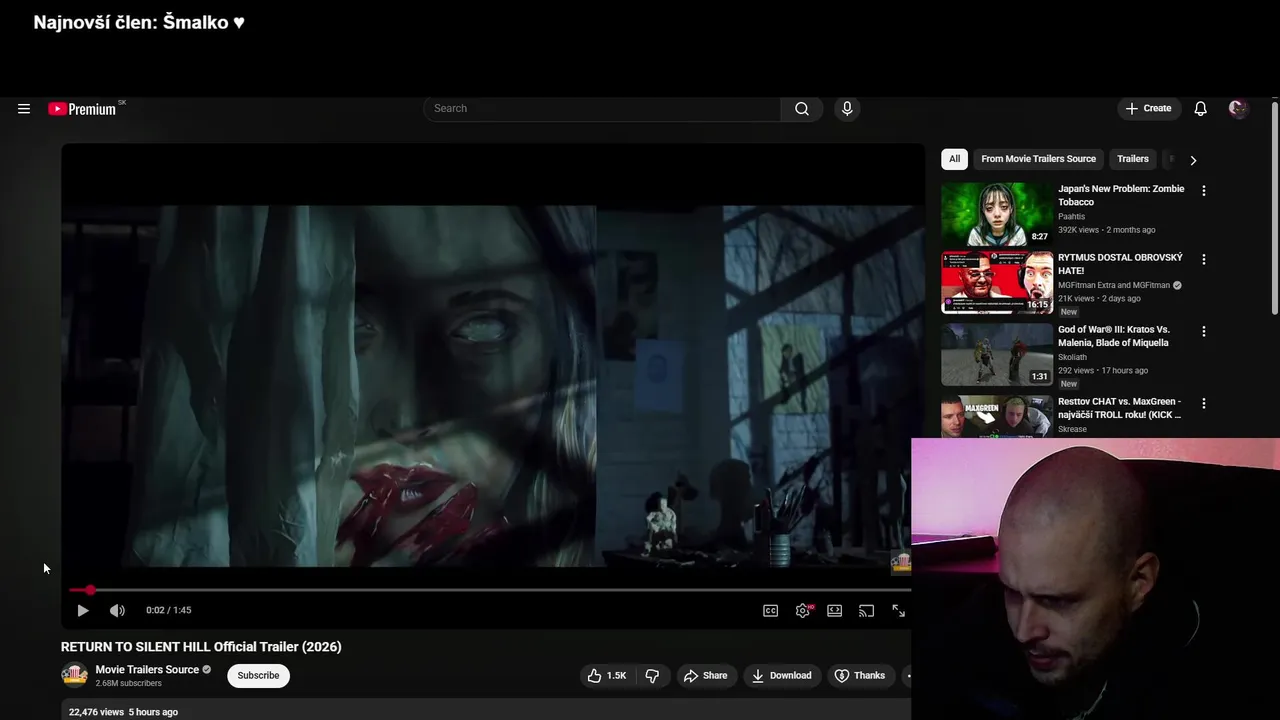Click the Create button
The image size is (1280, 720).
click(1149, 109)
